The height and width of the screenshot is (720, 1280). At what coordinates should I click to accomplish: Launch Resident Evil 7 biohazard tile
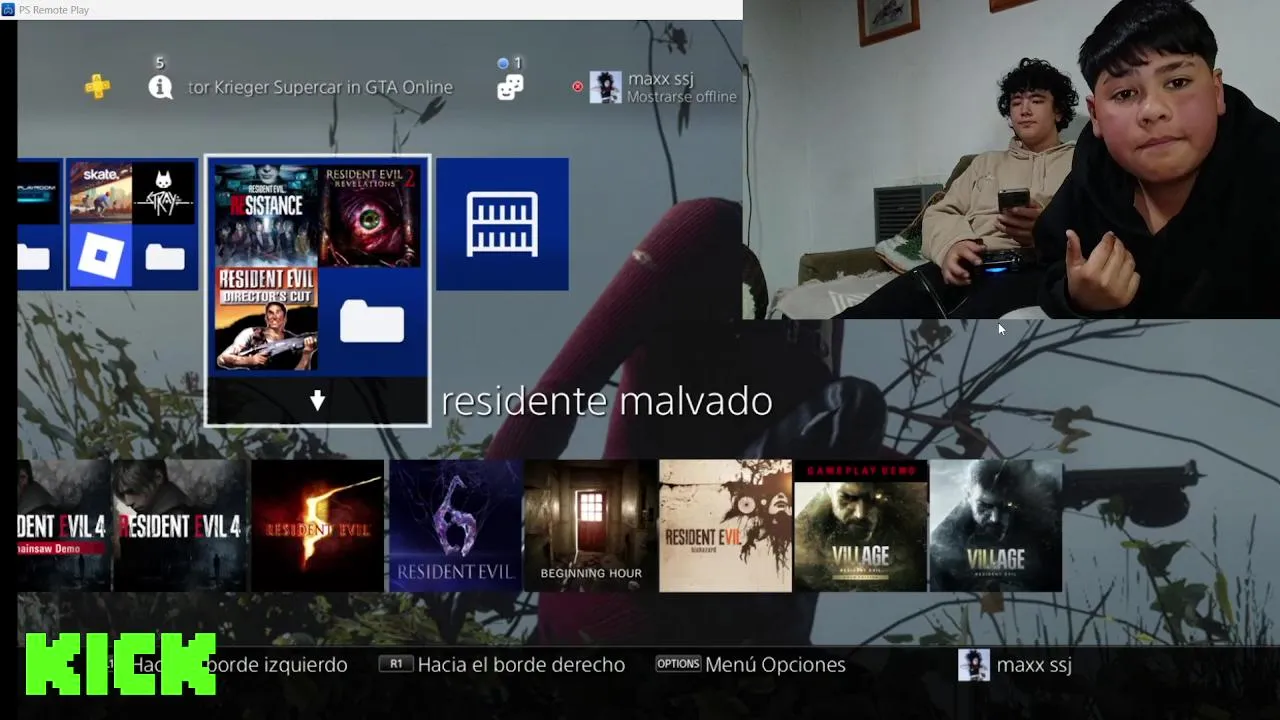pyautogui.click(x=725, y=526)
